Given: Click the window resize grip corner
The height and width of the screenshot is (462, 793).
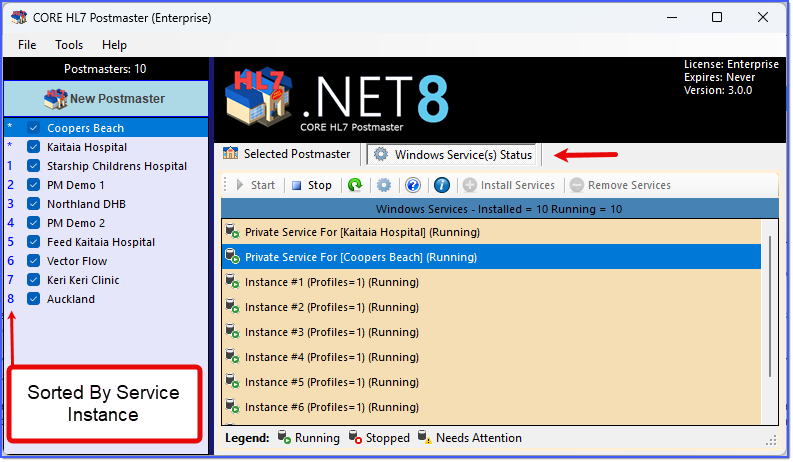Looking at the screenshot, I should coord(771,441).
